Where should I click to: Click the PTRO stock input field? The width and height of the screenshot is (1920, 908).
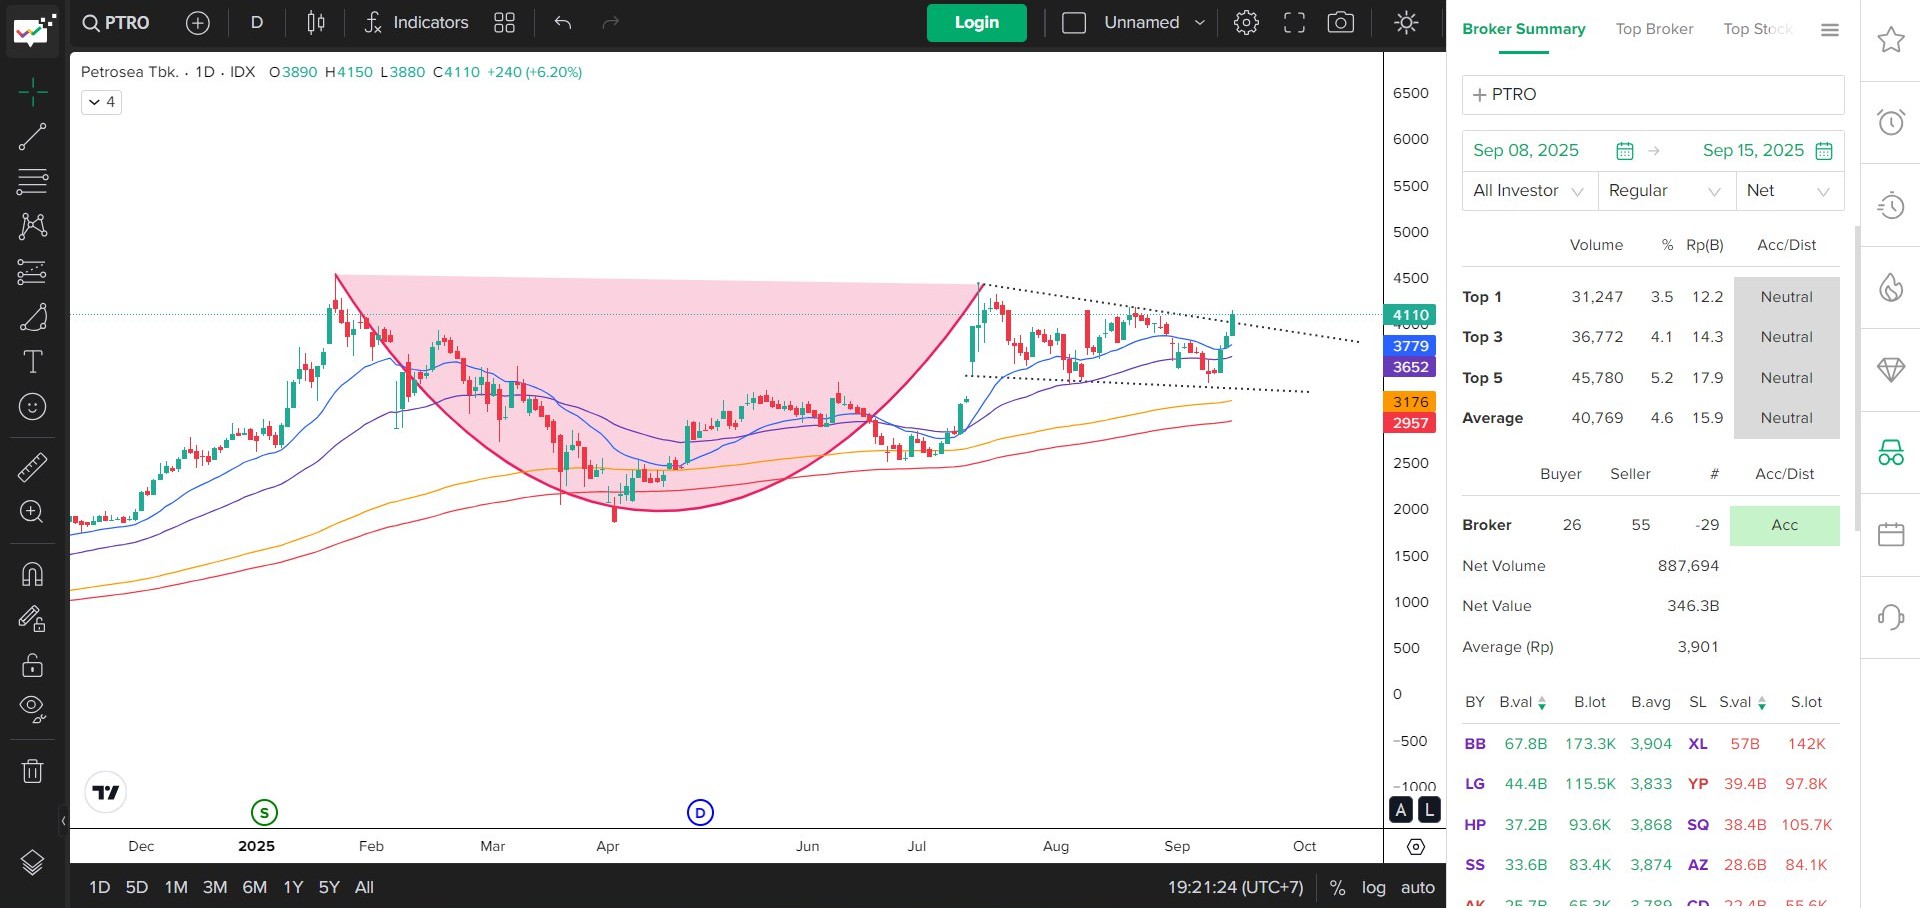[1653, 95]
